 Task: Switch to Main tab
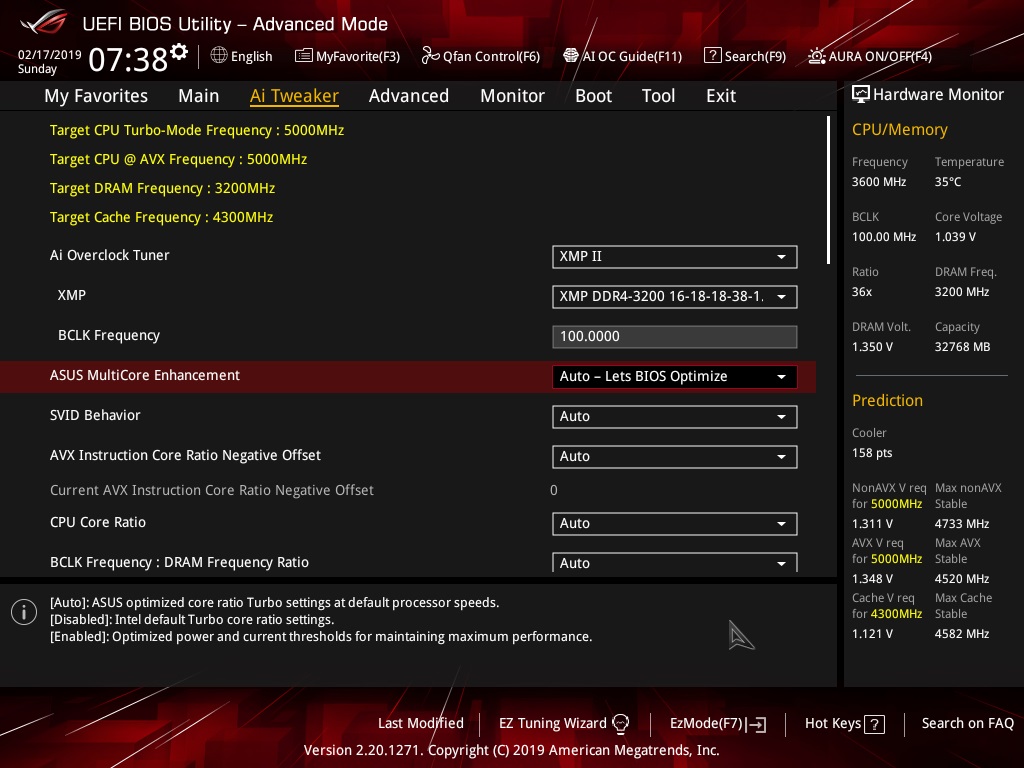point(199,96)
